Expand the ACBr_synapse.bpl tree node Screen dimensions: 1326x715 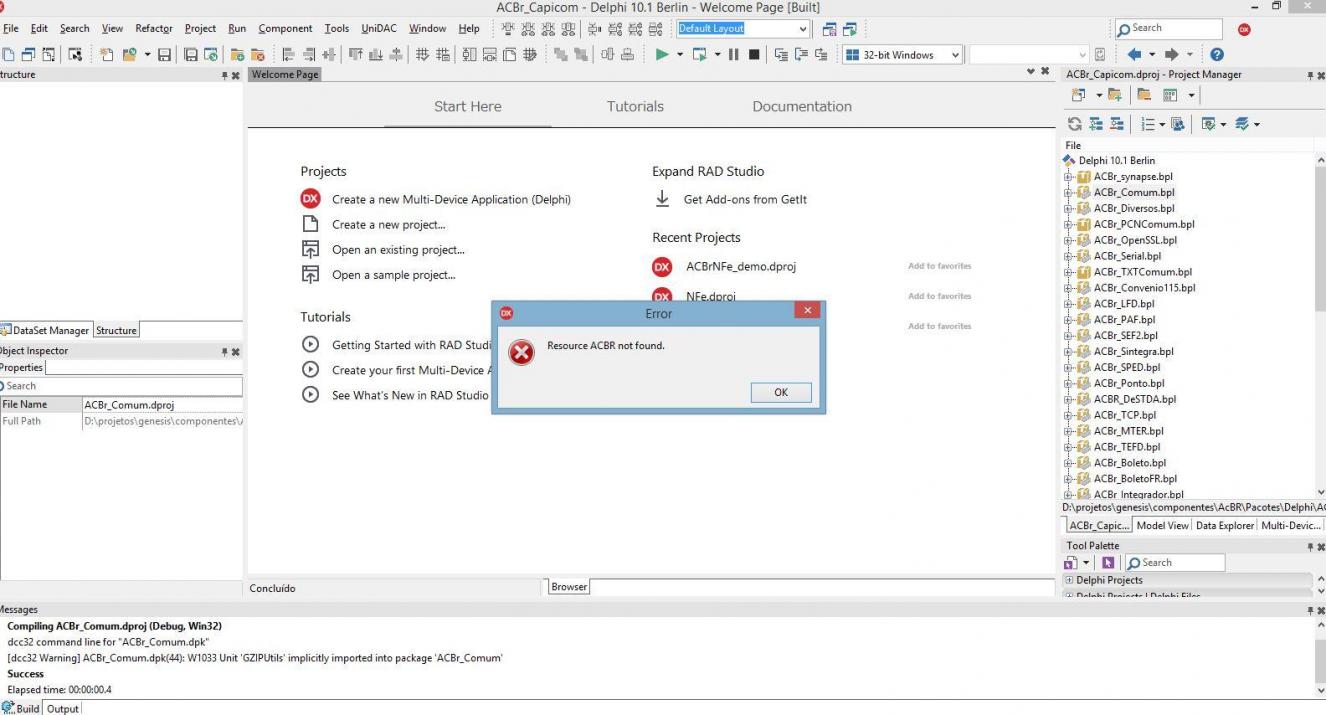1068,177
